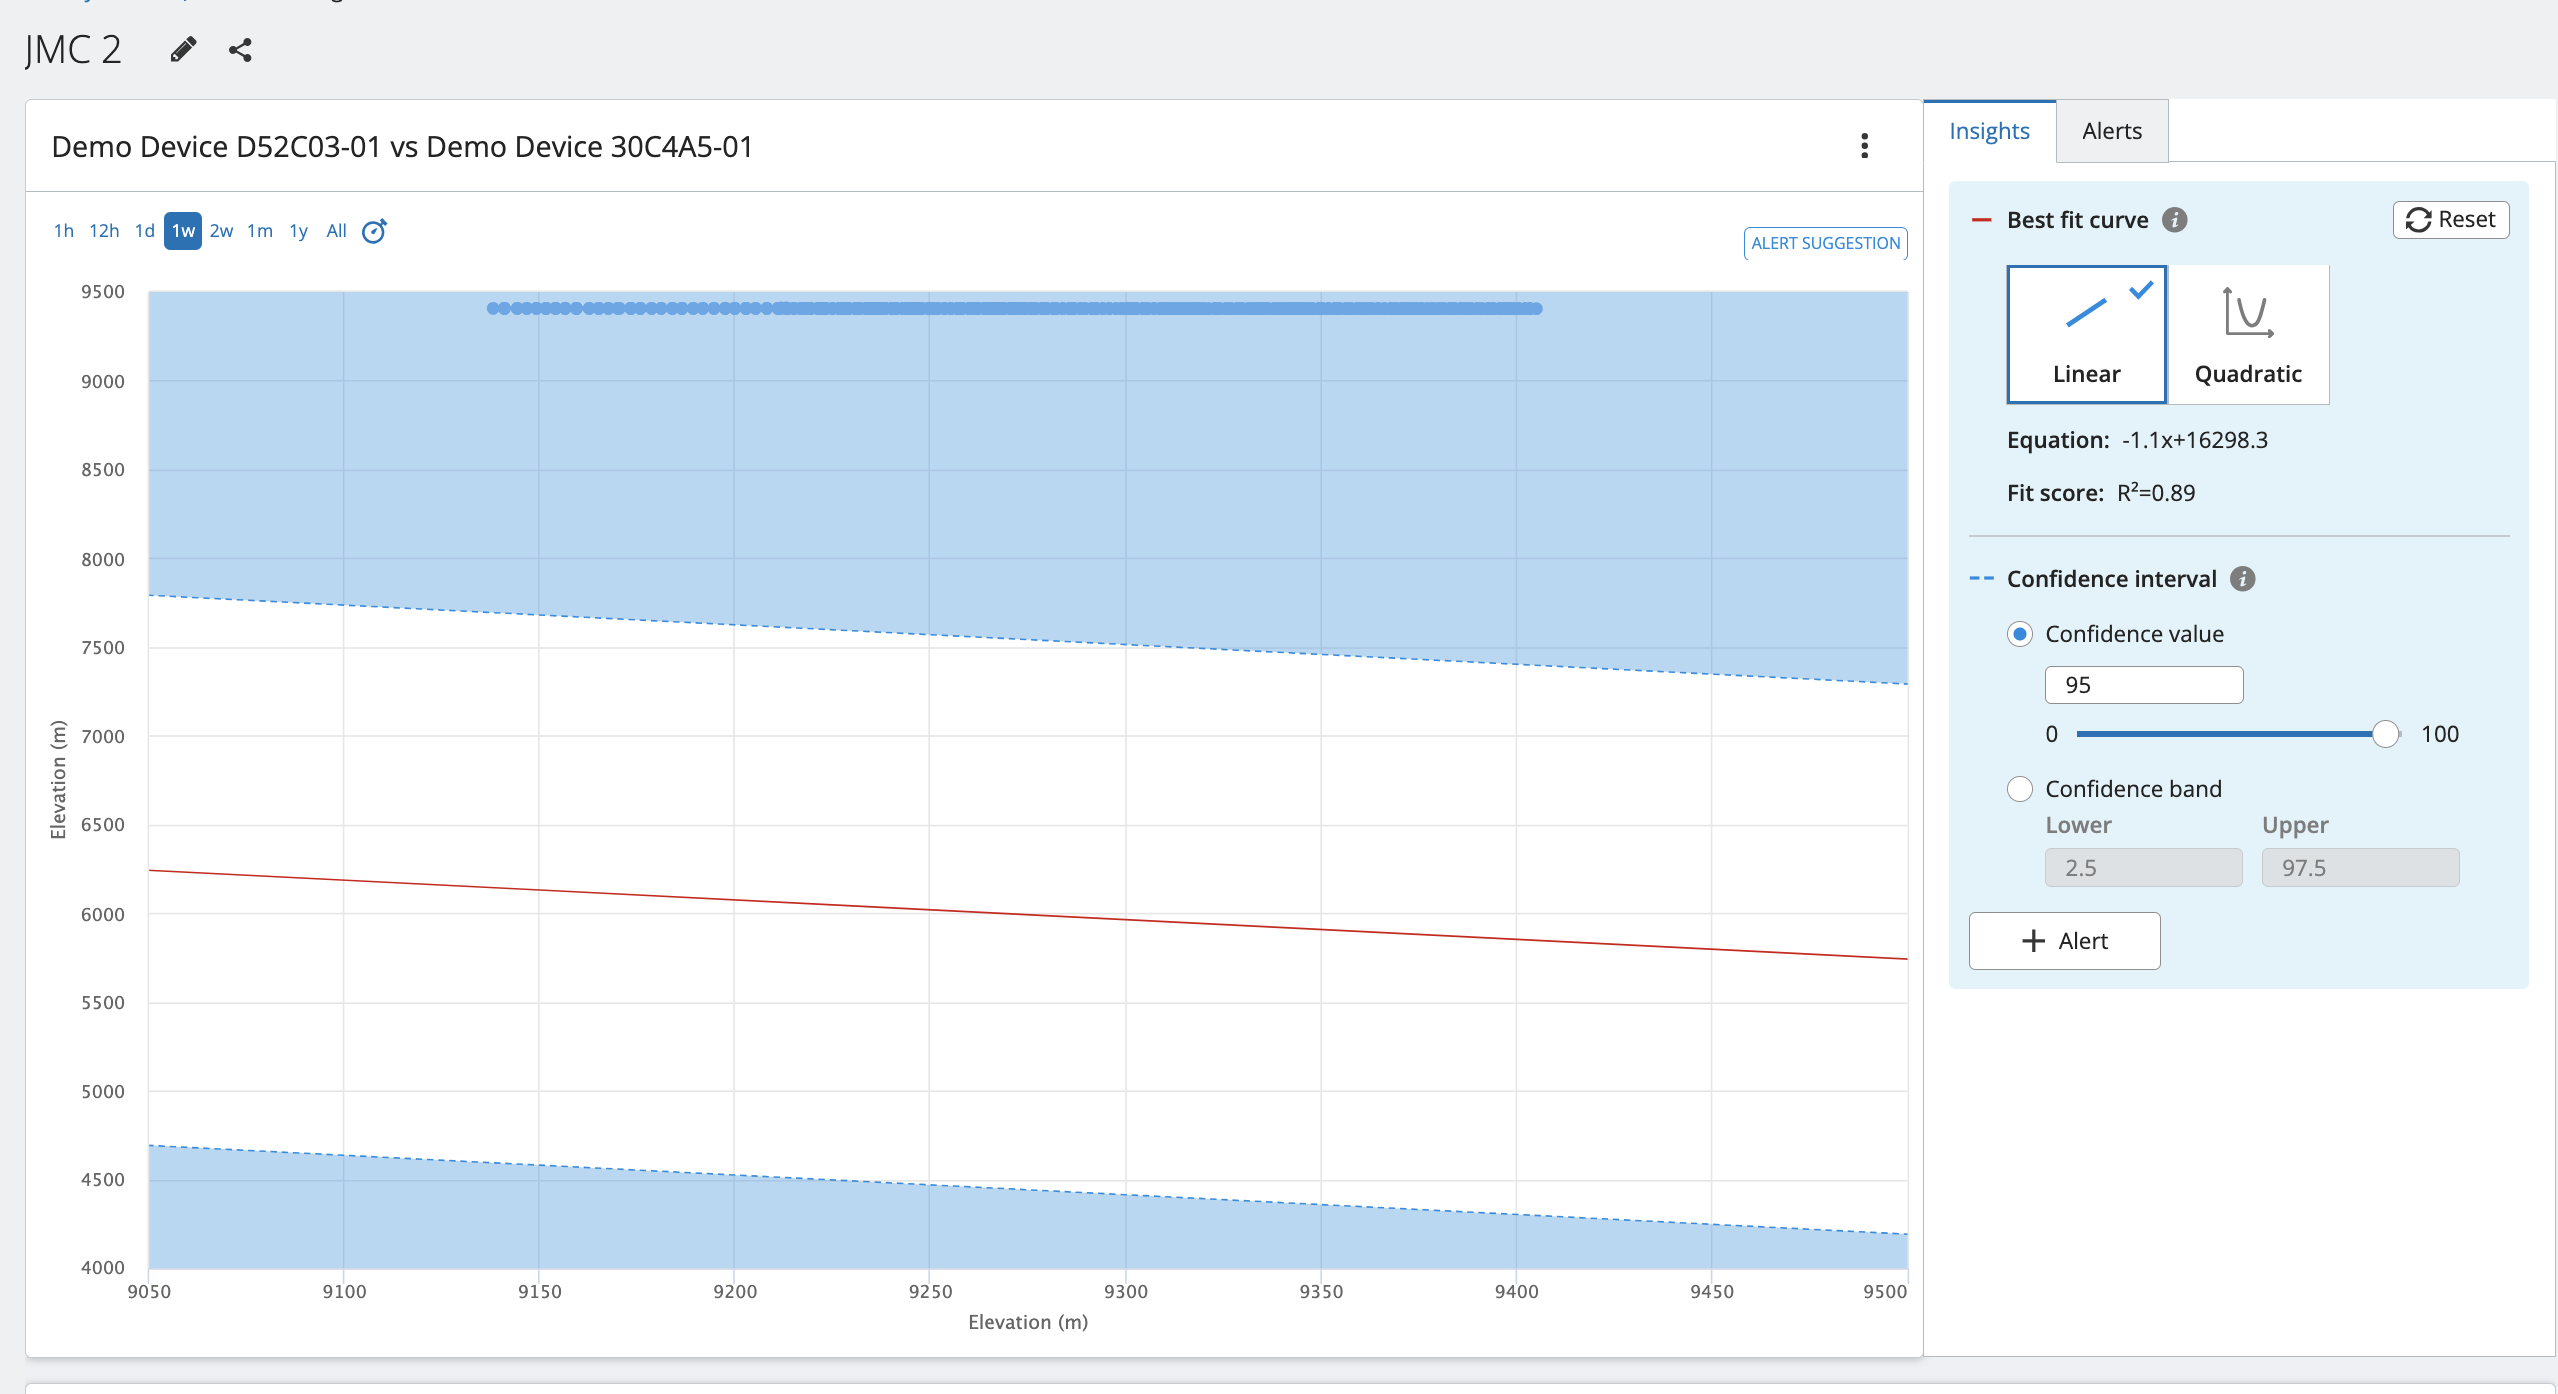Click the confidence value input field showing 95
Image resolution: width=2558 pixels, height=1394 pixels.
point(2143,685)
